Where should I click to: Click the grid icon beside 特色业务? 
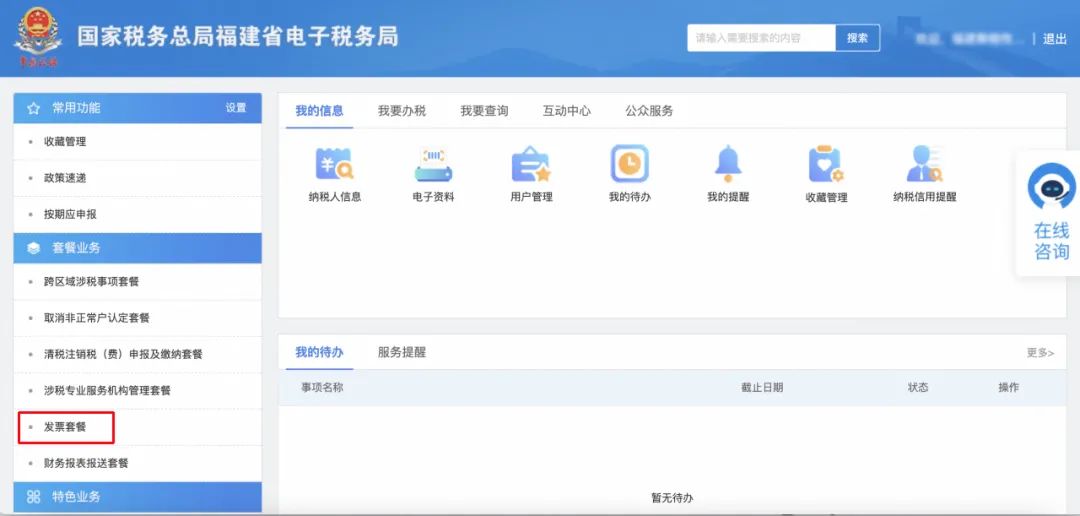tap(33, 497)
